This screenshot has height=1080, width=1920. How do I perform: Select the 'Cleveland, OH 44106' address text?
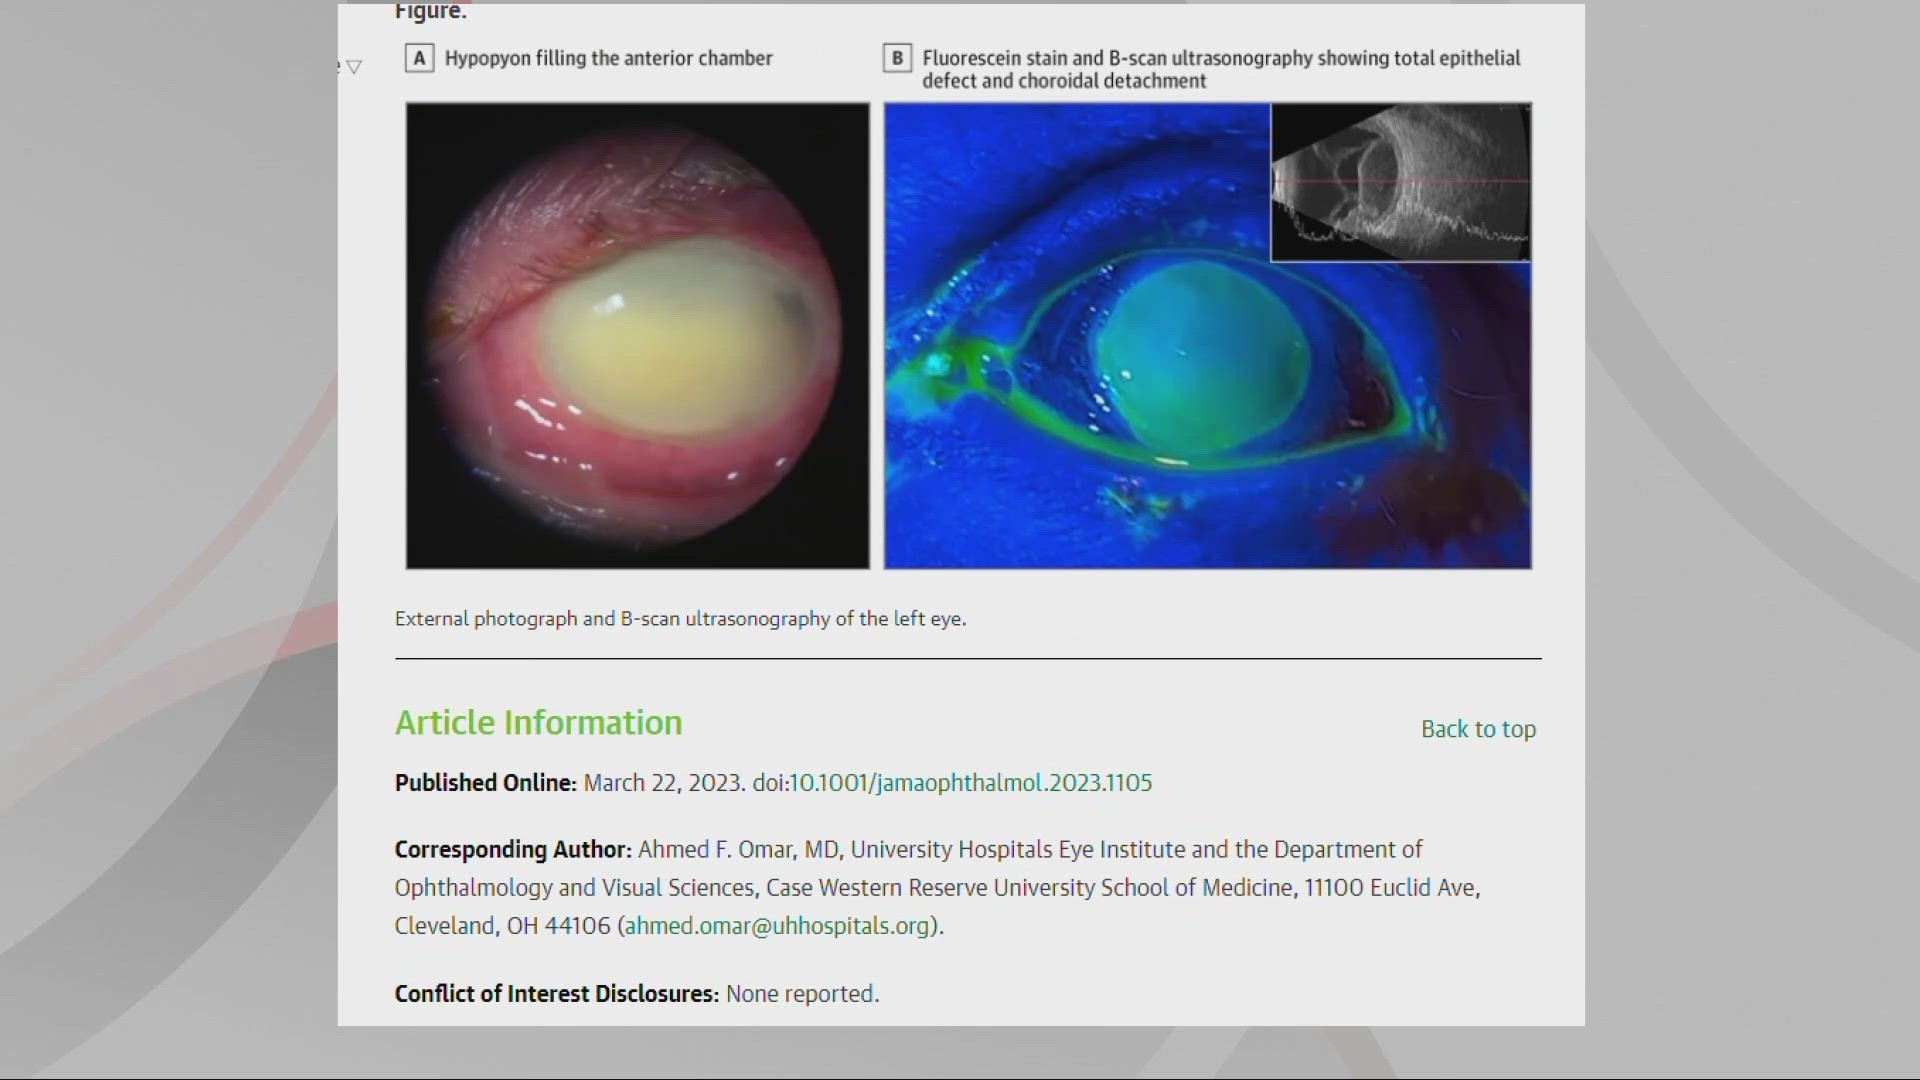coord(502,926)
